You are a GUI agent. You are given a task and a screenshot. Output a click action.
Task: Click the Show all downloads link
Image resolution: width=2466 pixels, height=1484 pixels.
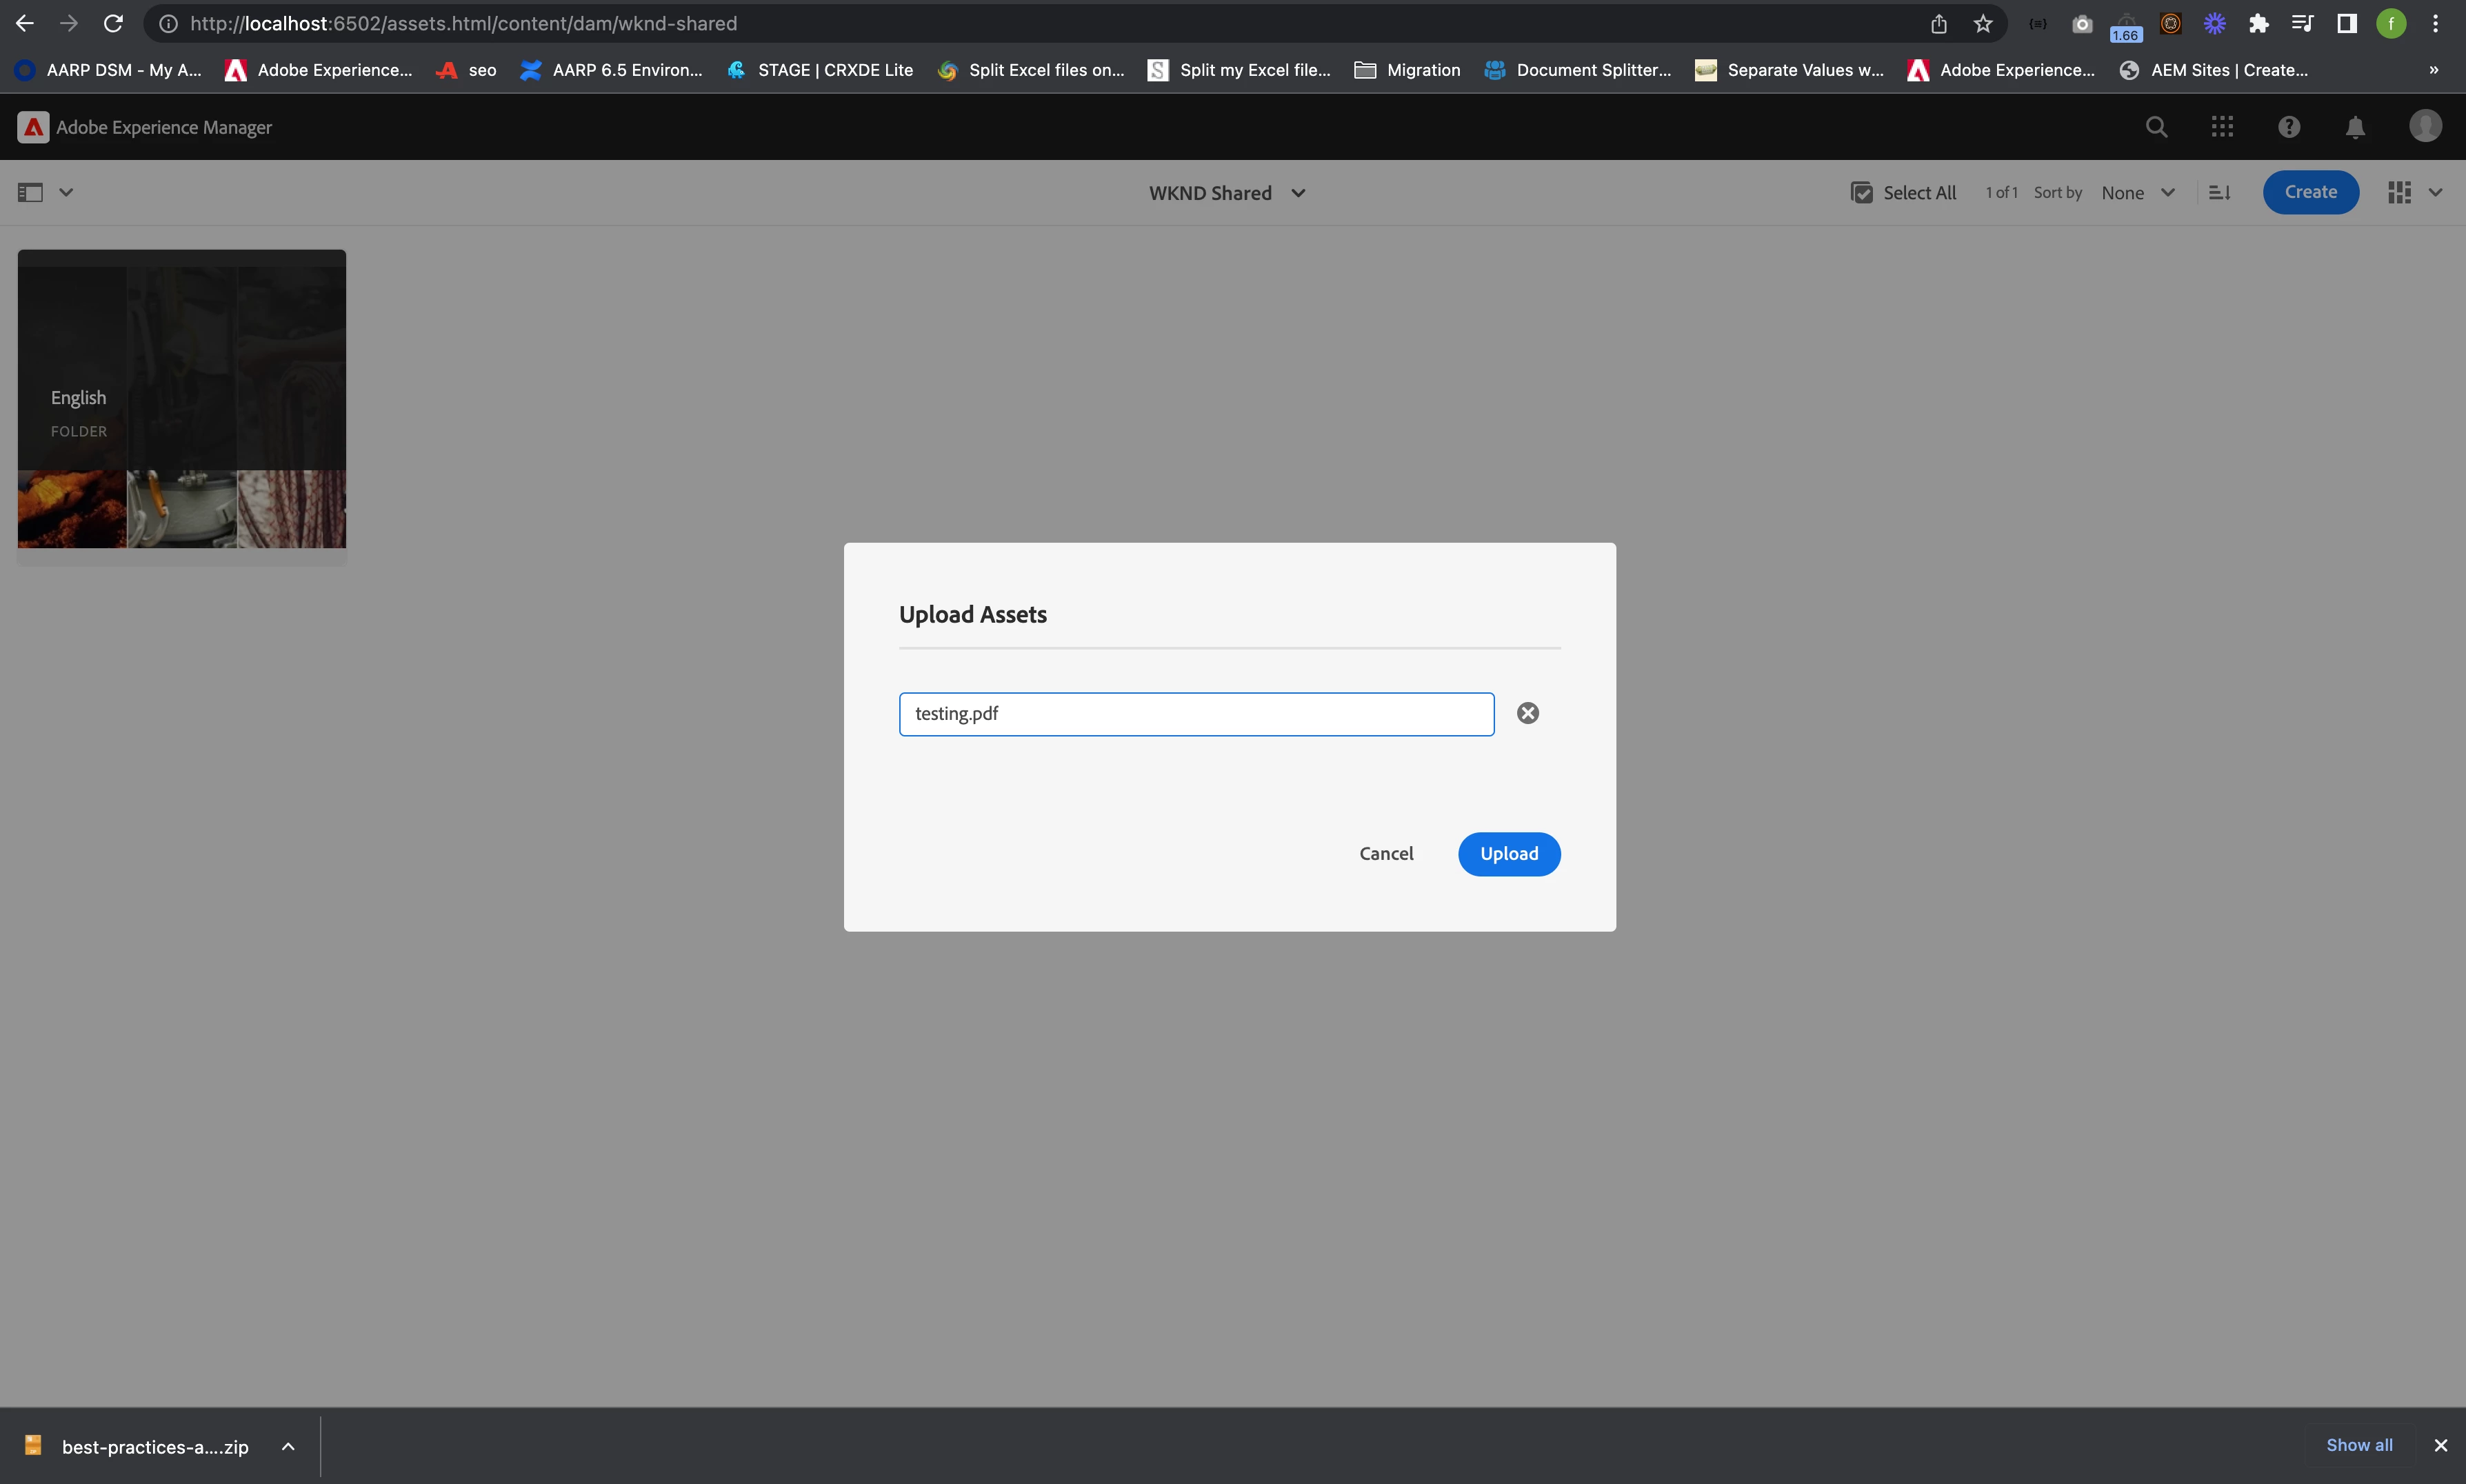[2358, 1445]
